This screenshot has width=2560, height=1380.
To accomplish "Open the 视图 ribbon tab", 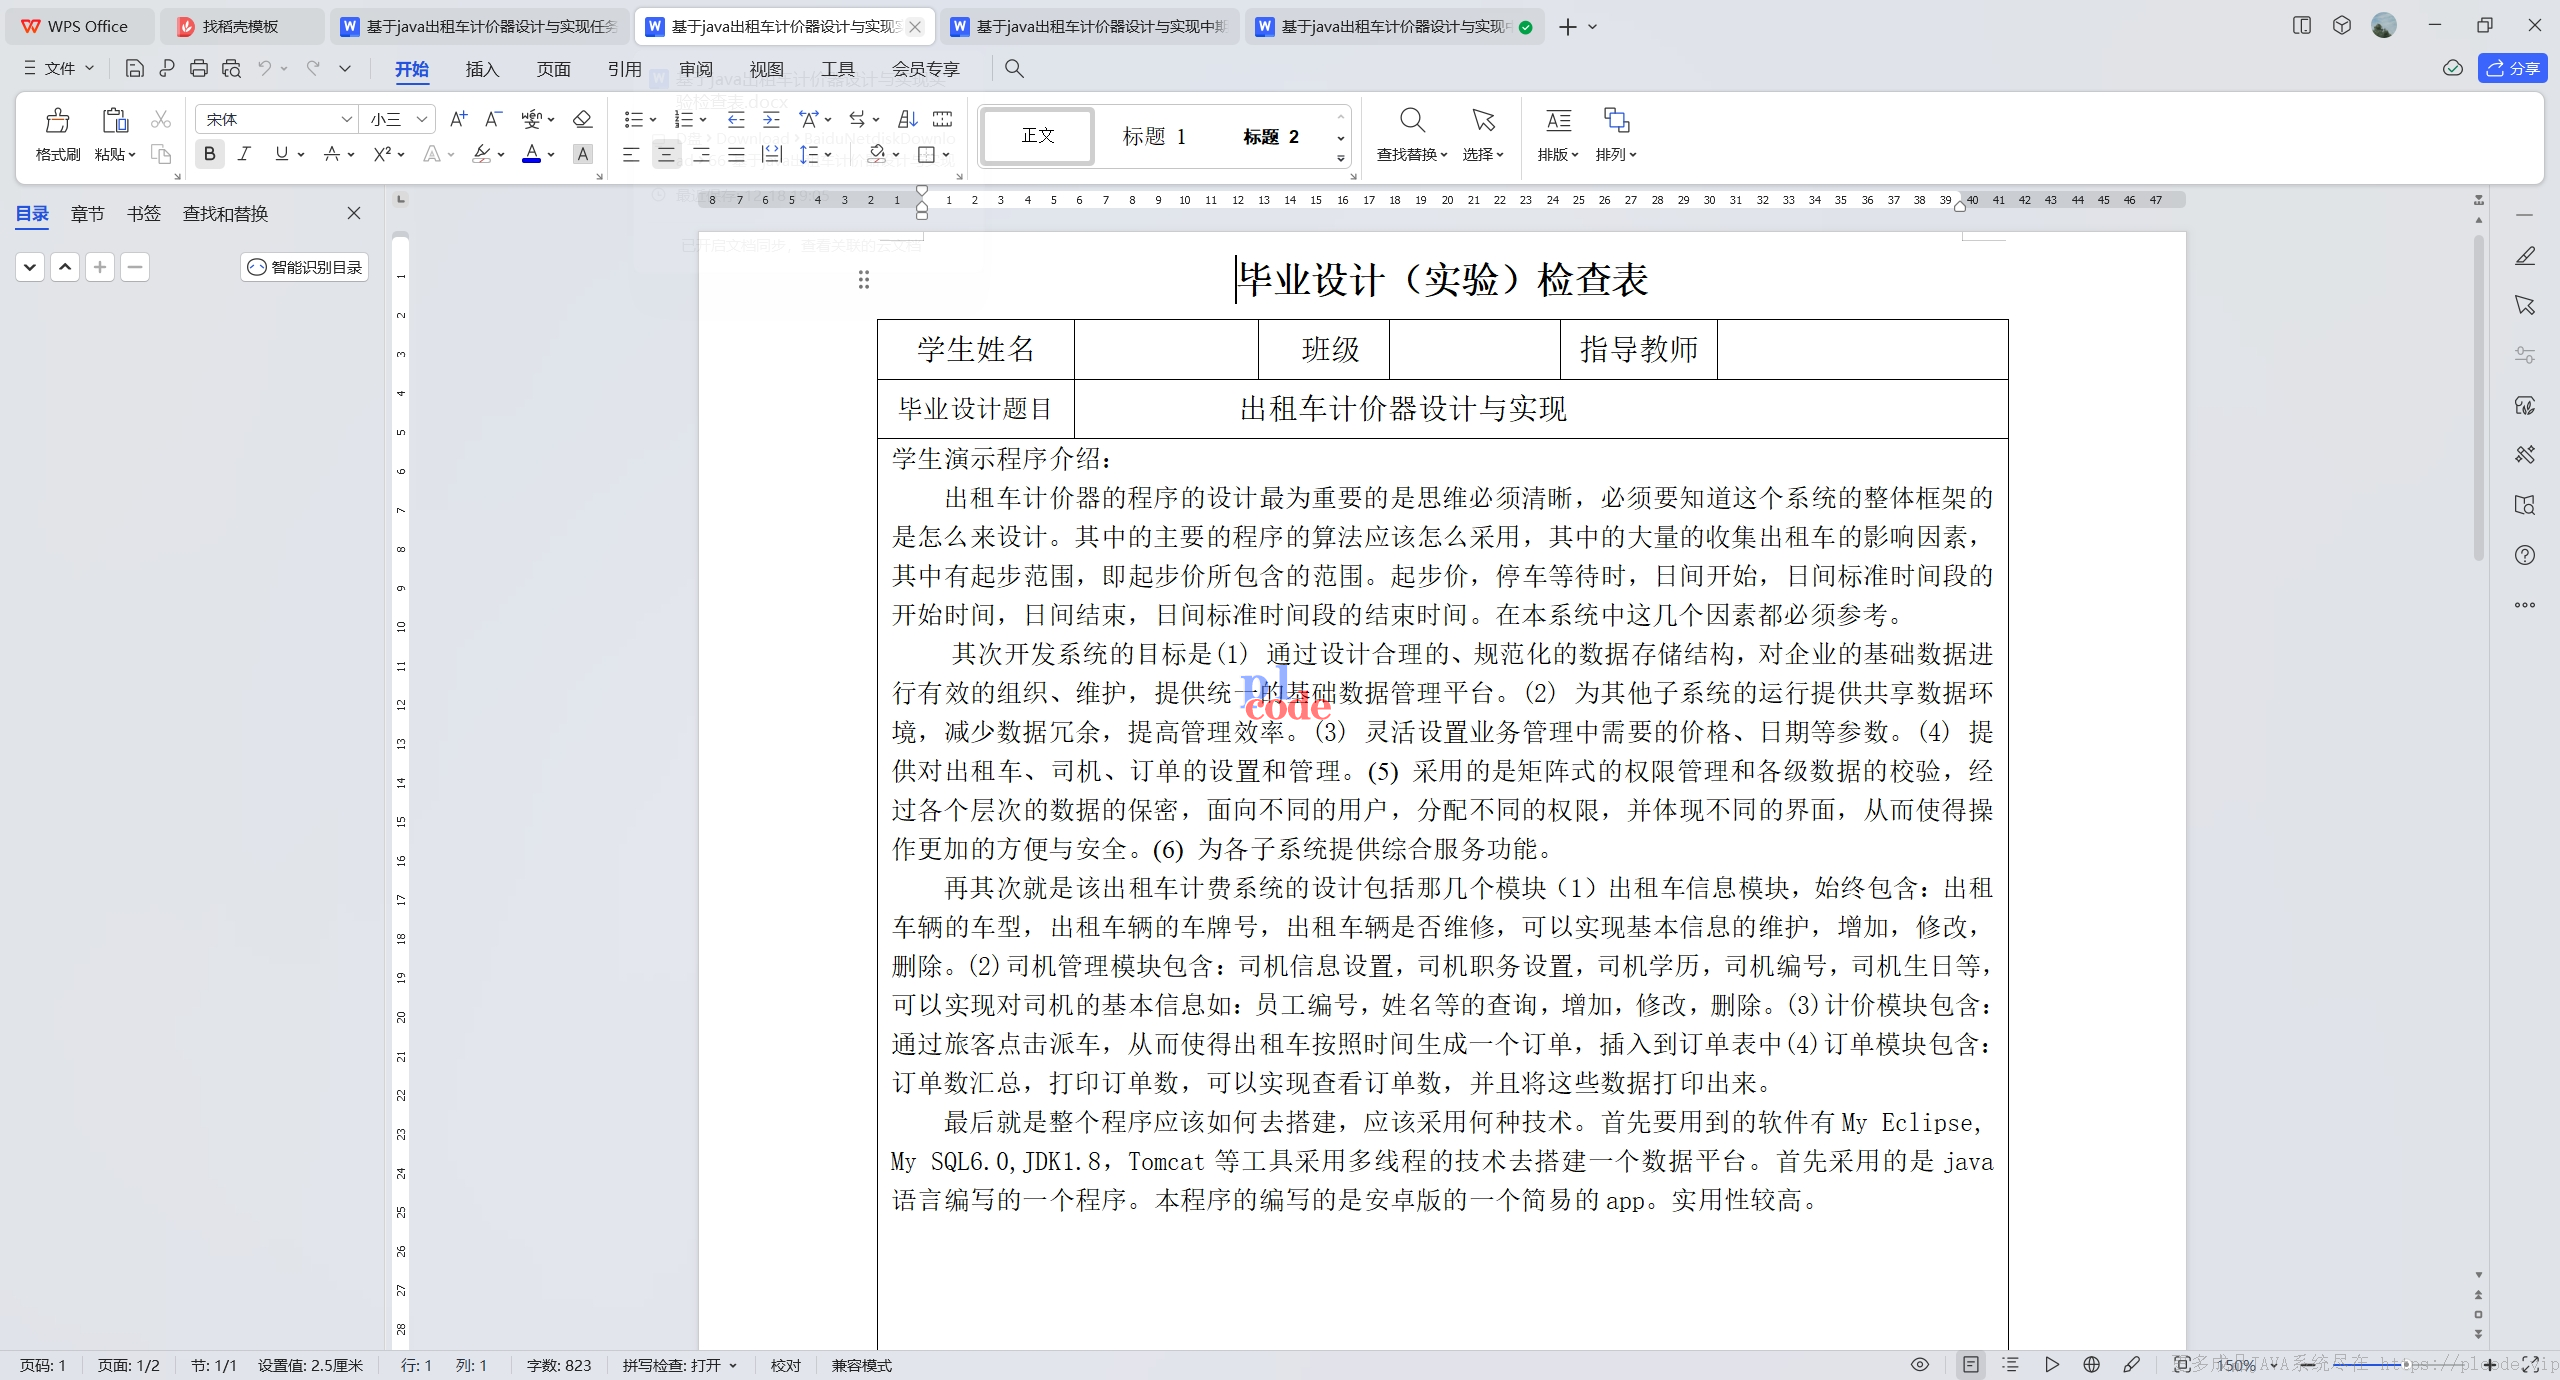I will pyautogui.click(x=766, y=68).
